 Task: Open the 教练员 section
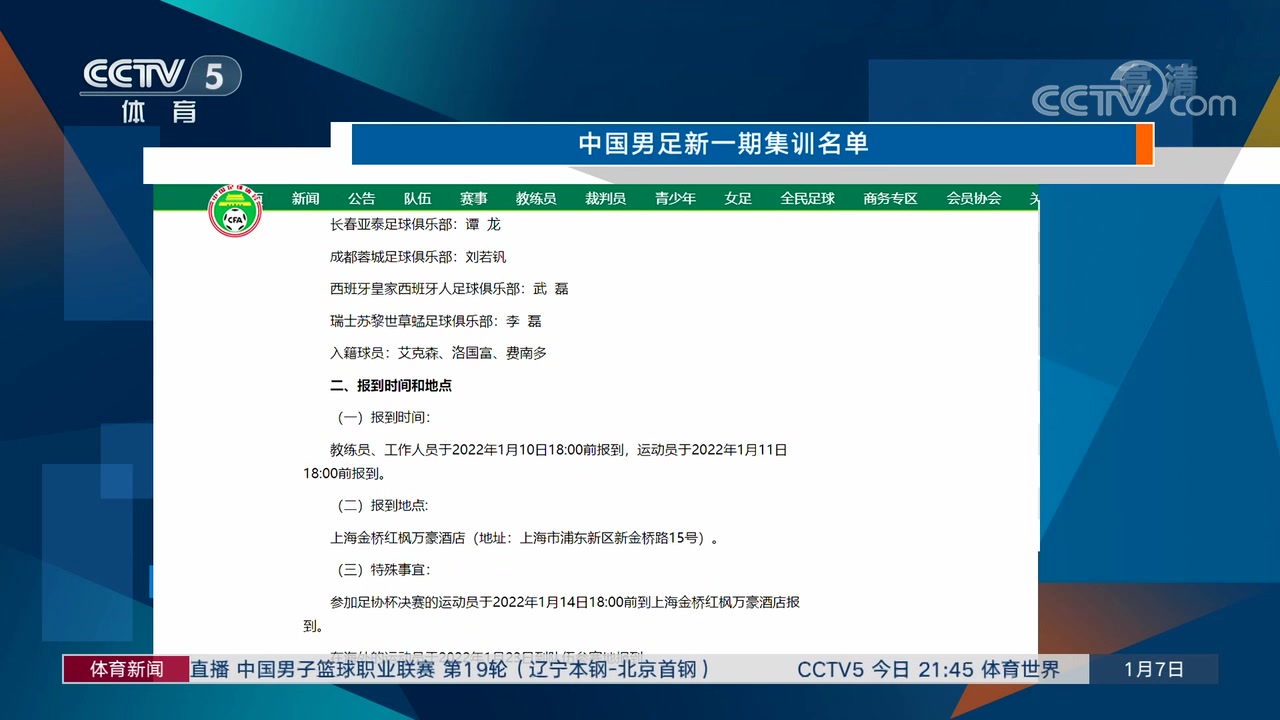[536, 198]
